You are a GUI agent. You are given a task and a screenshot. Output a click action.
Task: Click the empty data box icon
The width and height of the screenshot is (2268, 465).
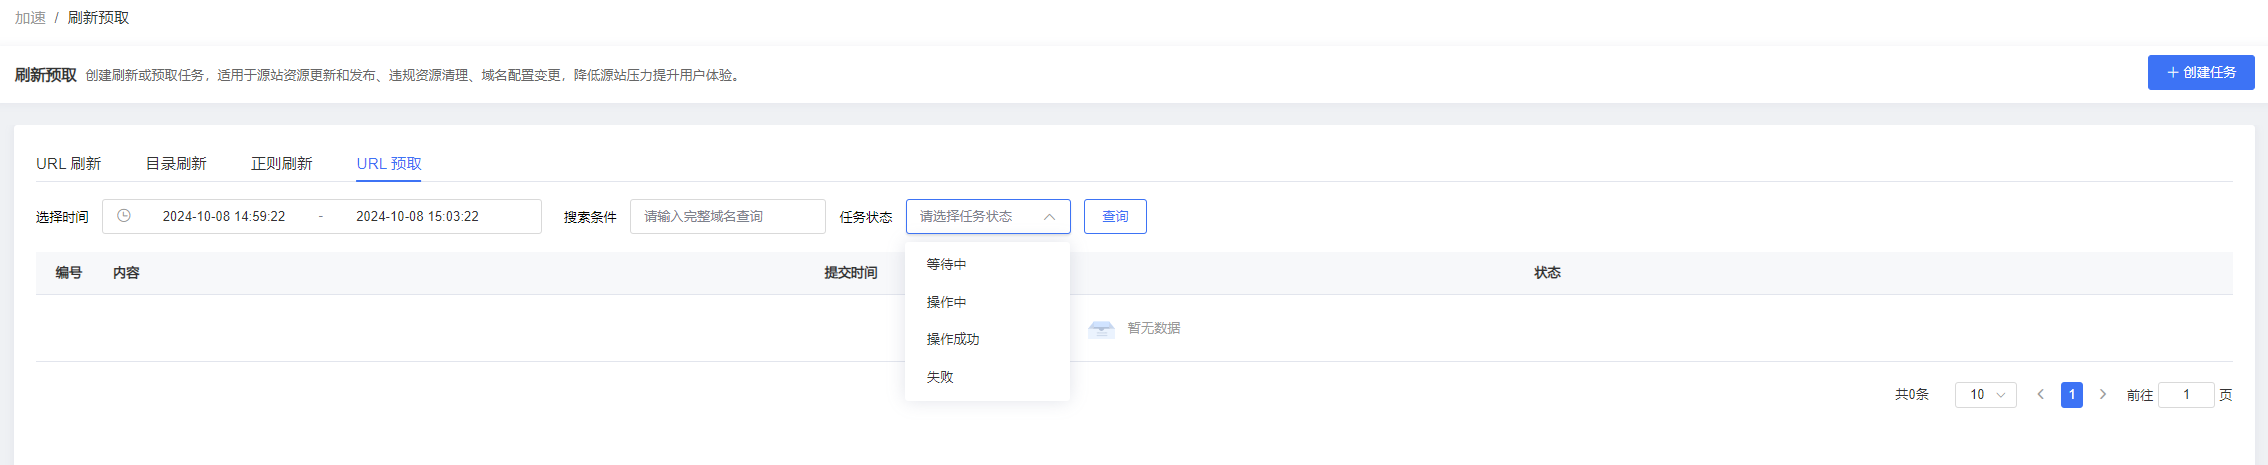coord(1101,329)
